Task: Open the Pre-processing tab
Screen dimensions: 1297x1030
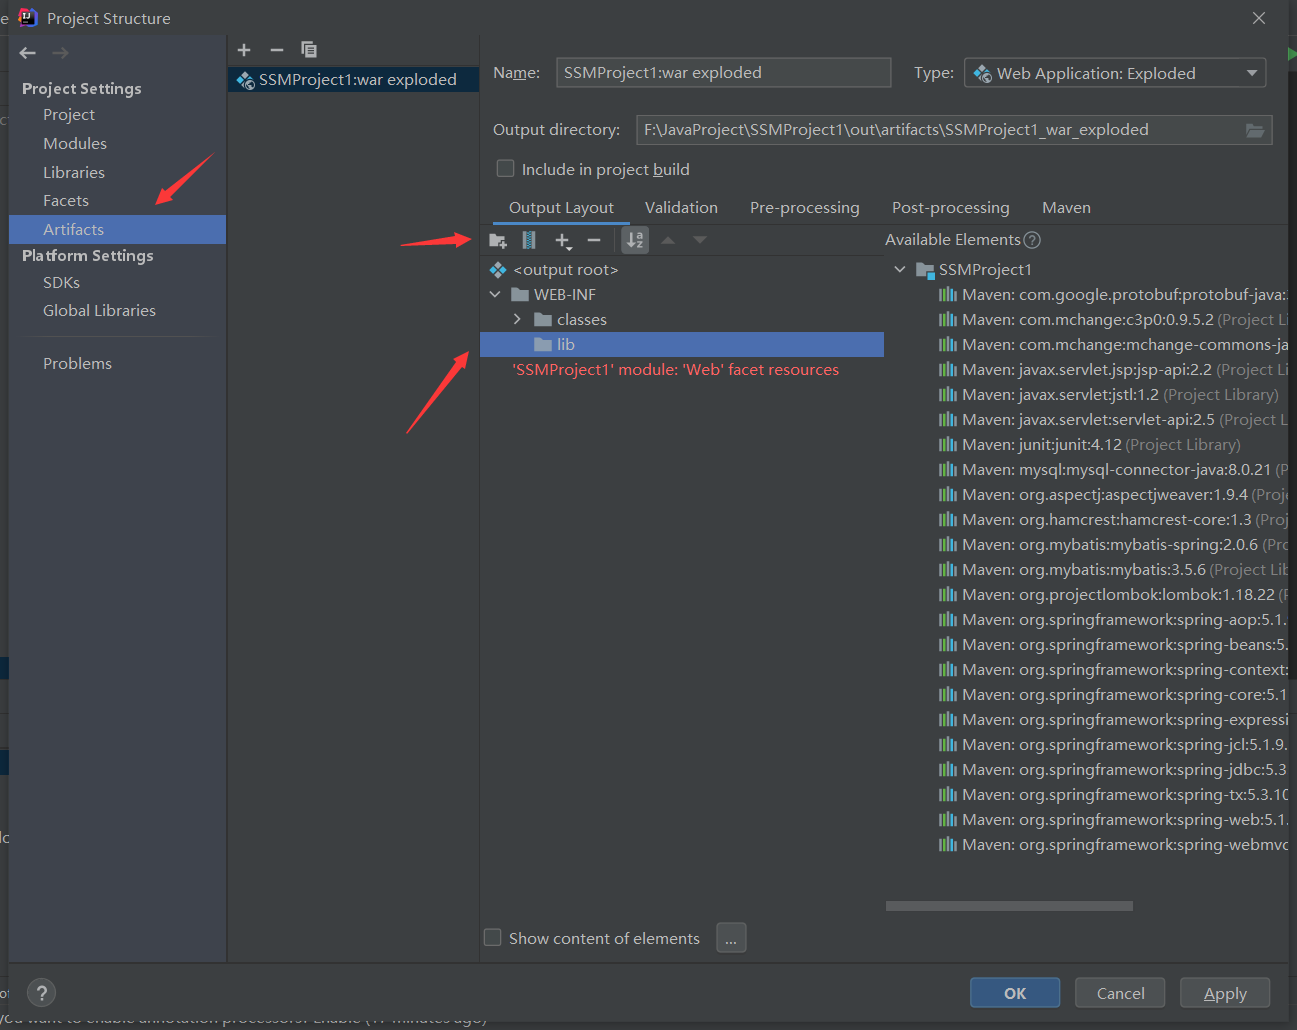Action: click(805, 208)
